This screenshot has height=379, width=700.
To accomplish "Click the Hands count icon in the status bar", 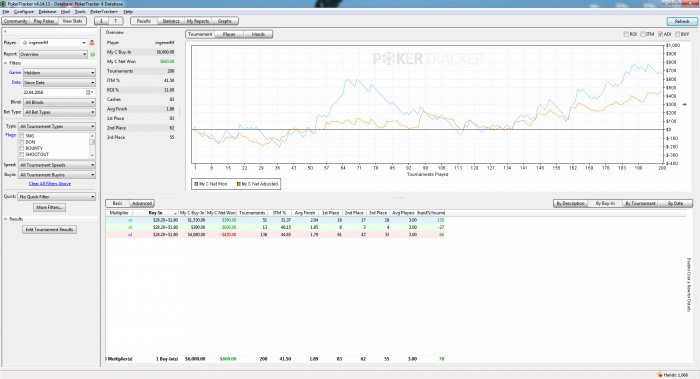I will [660, 375].
